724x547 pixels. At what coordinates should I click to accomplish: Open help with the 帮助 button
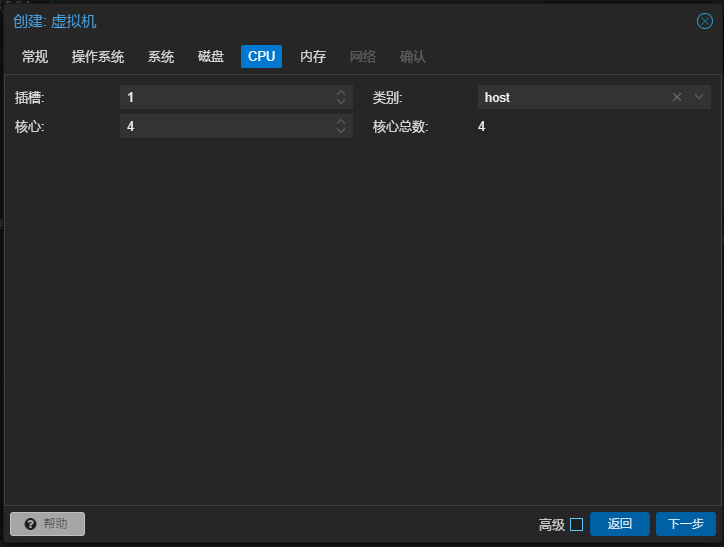point(47,524)
